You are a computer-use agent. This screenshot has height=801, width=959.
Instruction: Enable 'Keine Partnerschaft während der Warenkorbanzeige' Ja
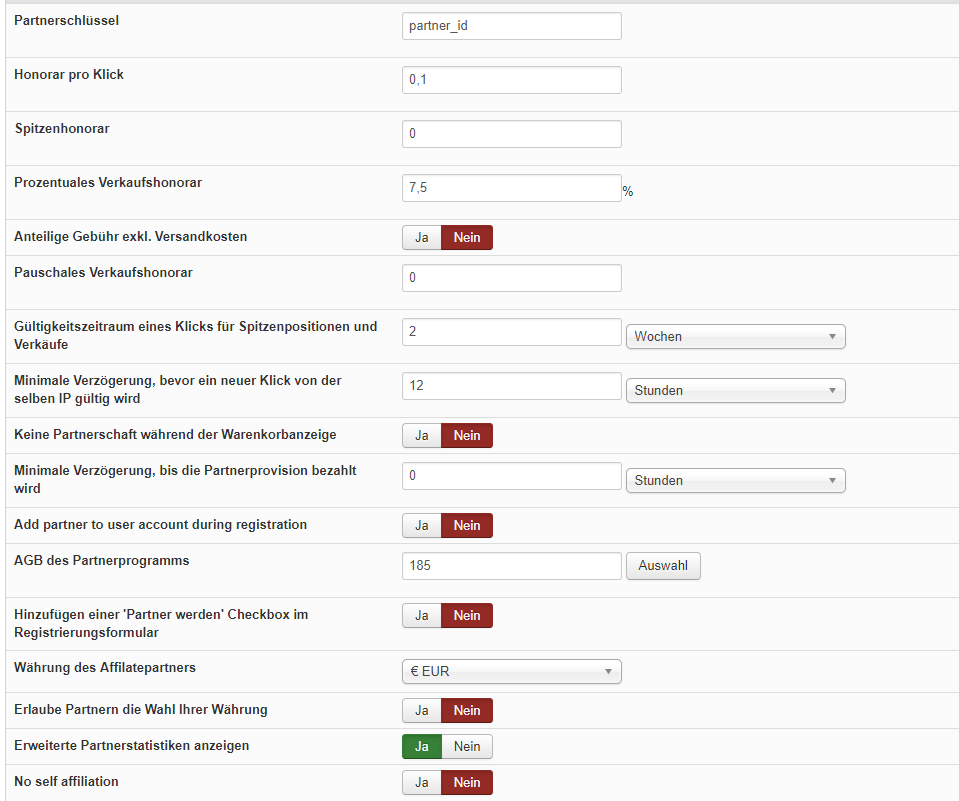(x=422, y=435)
